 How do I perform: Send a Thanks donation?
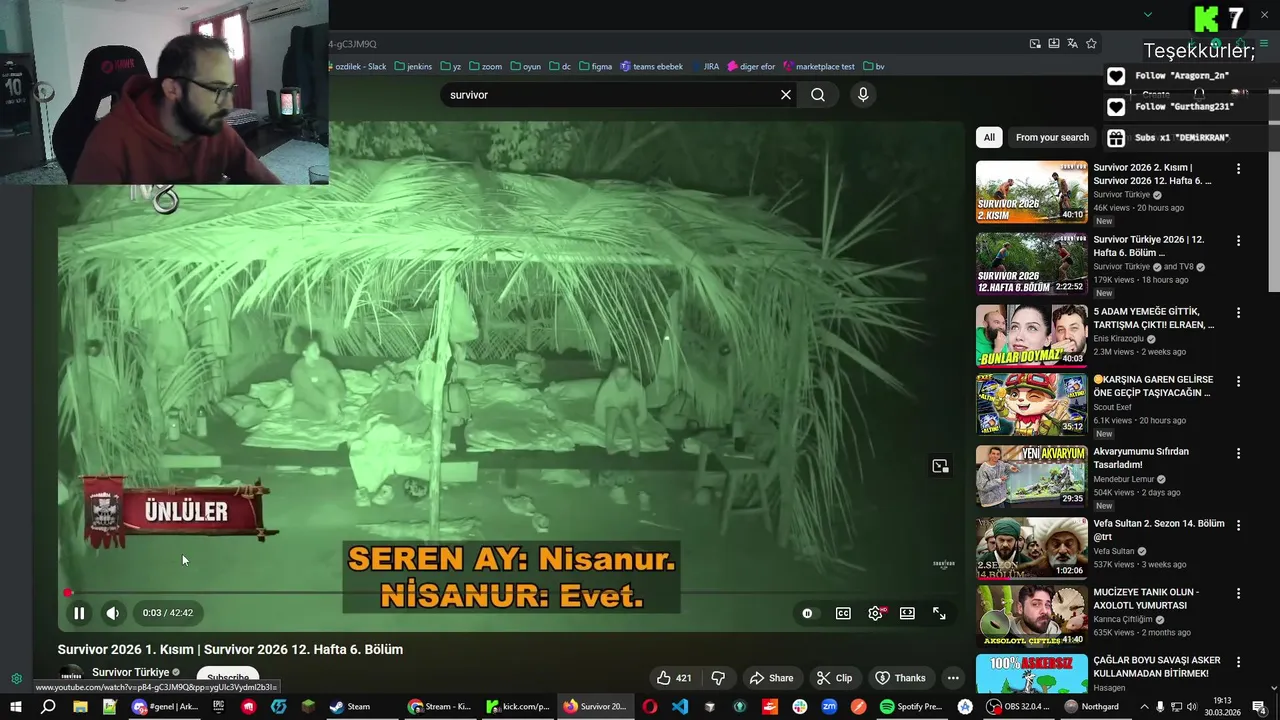900,678
